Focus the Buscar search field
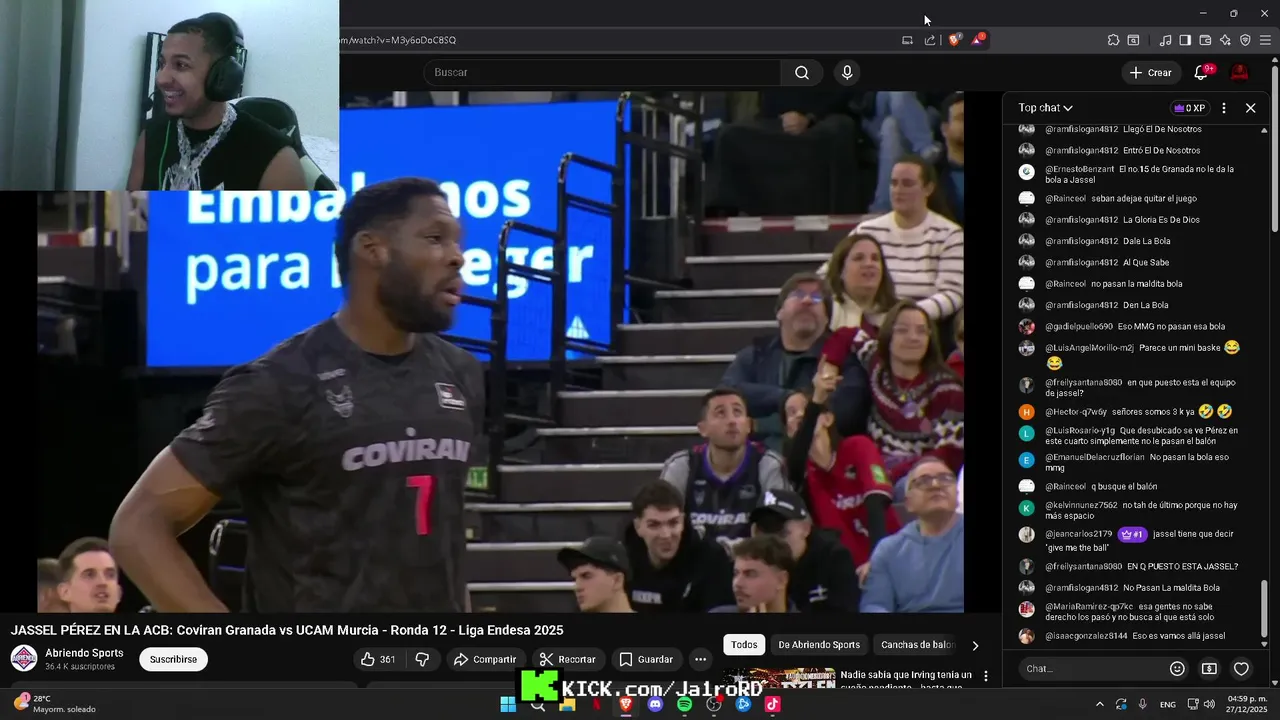The image size is (1280, 720). click(x=604, y=72)
